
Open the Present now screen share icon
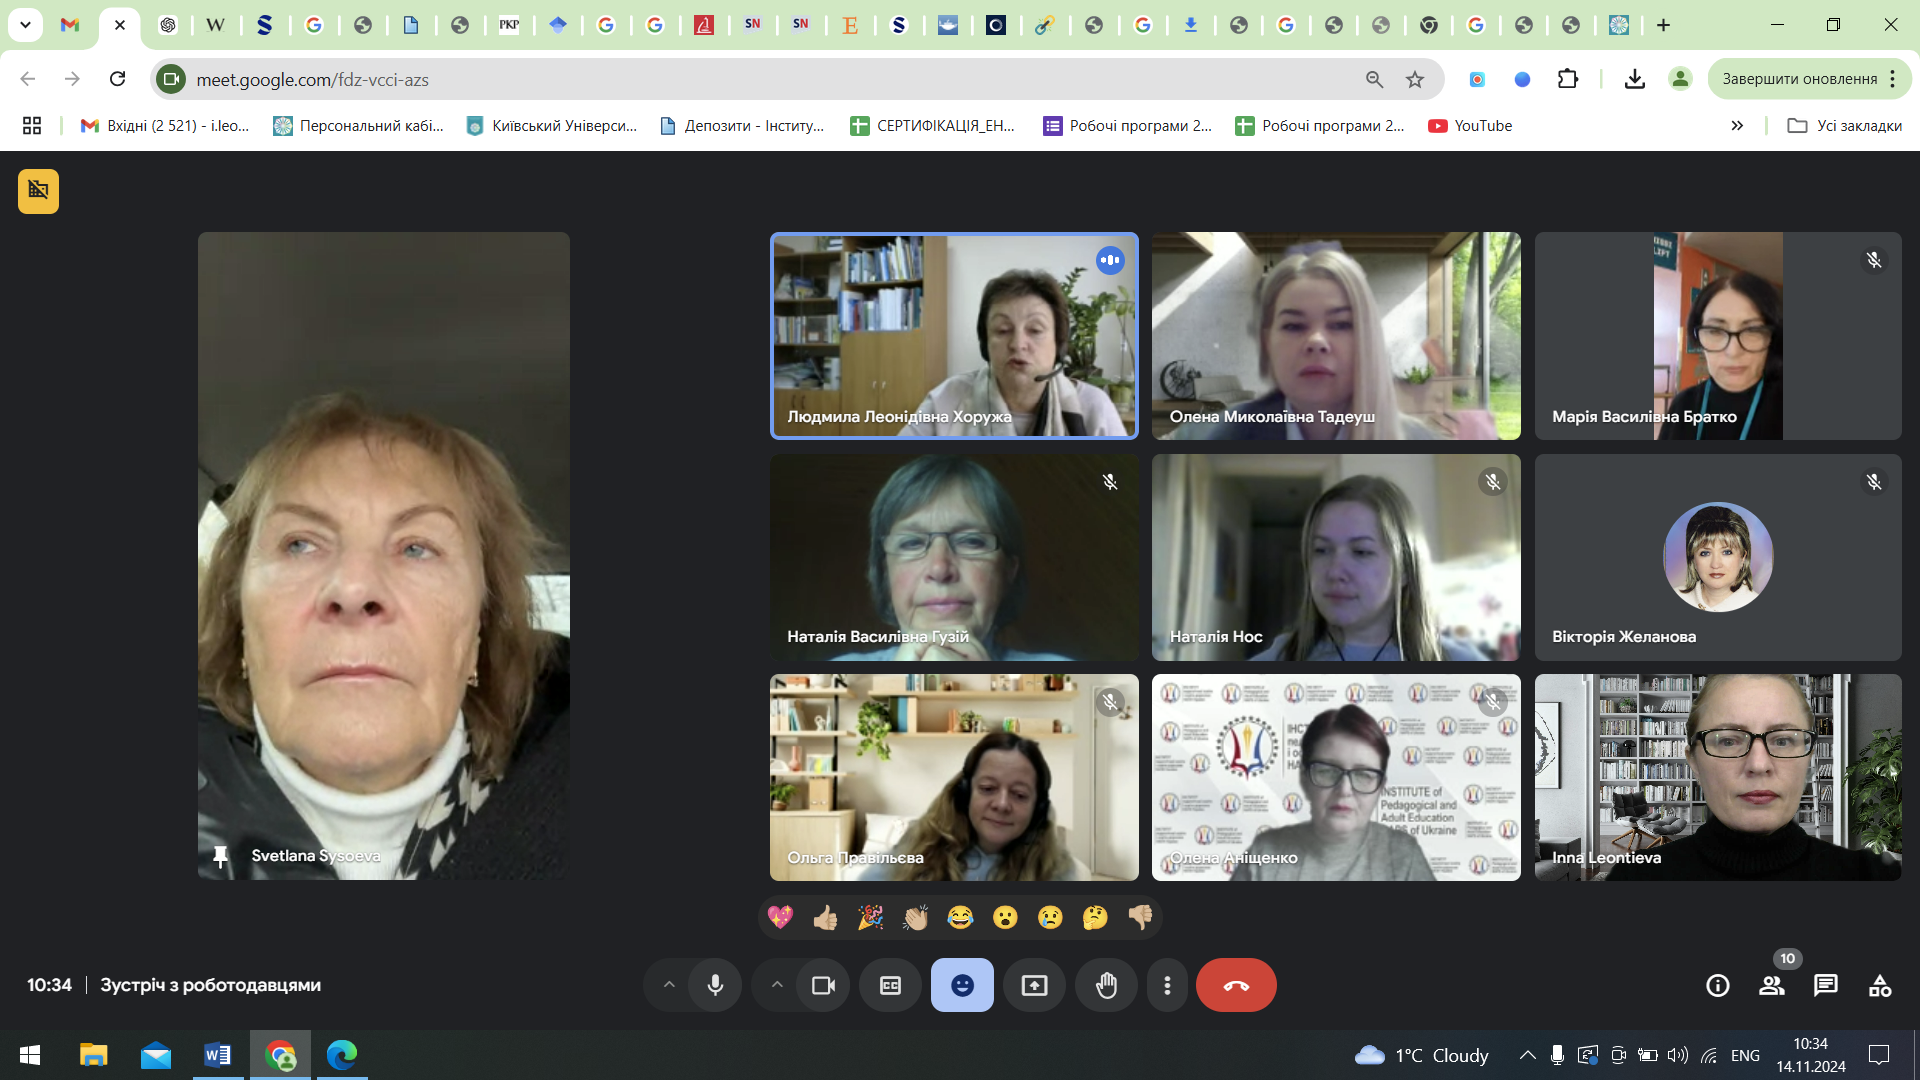[1034, 985]
